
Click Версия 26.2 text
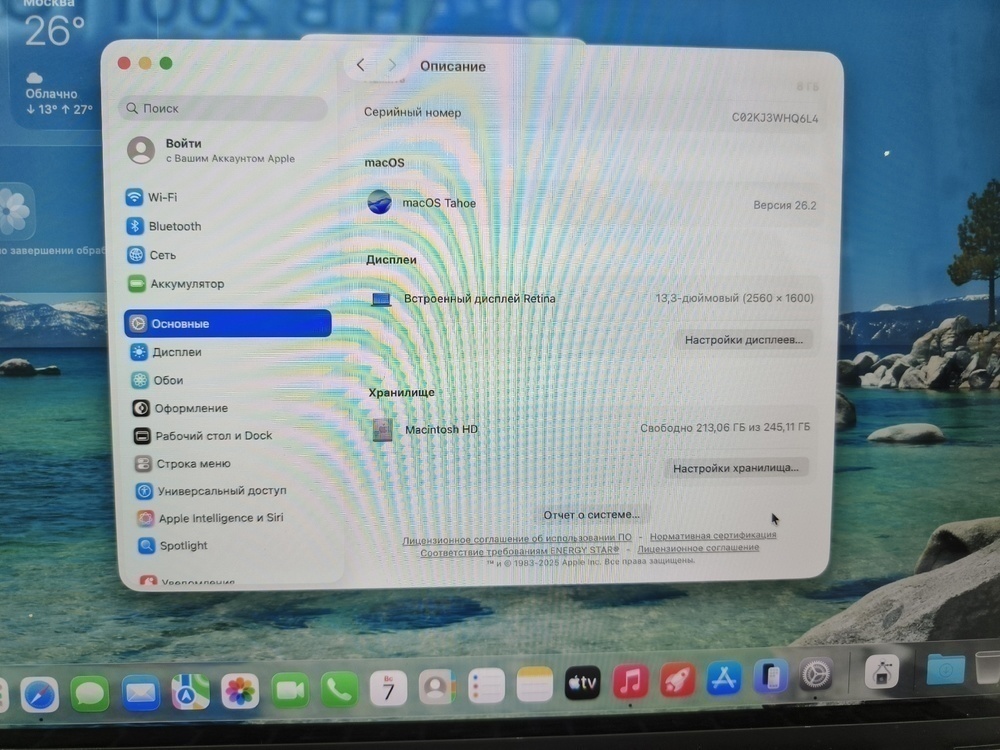[784, 205]
